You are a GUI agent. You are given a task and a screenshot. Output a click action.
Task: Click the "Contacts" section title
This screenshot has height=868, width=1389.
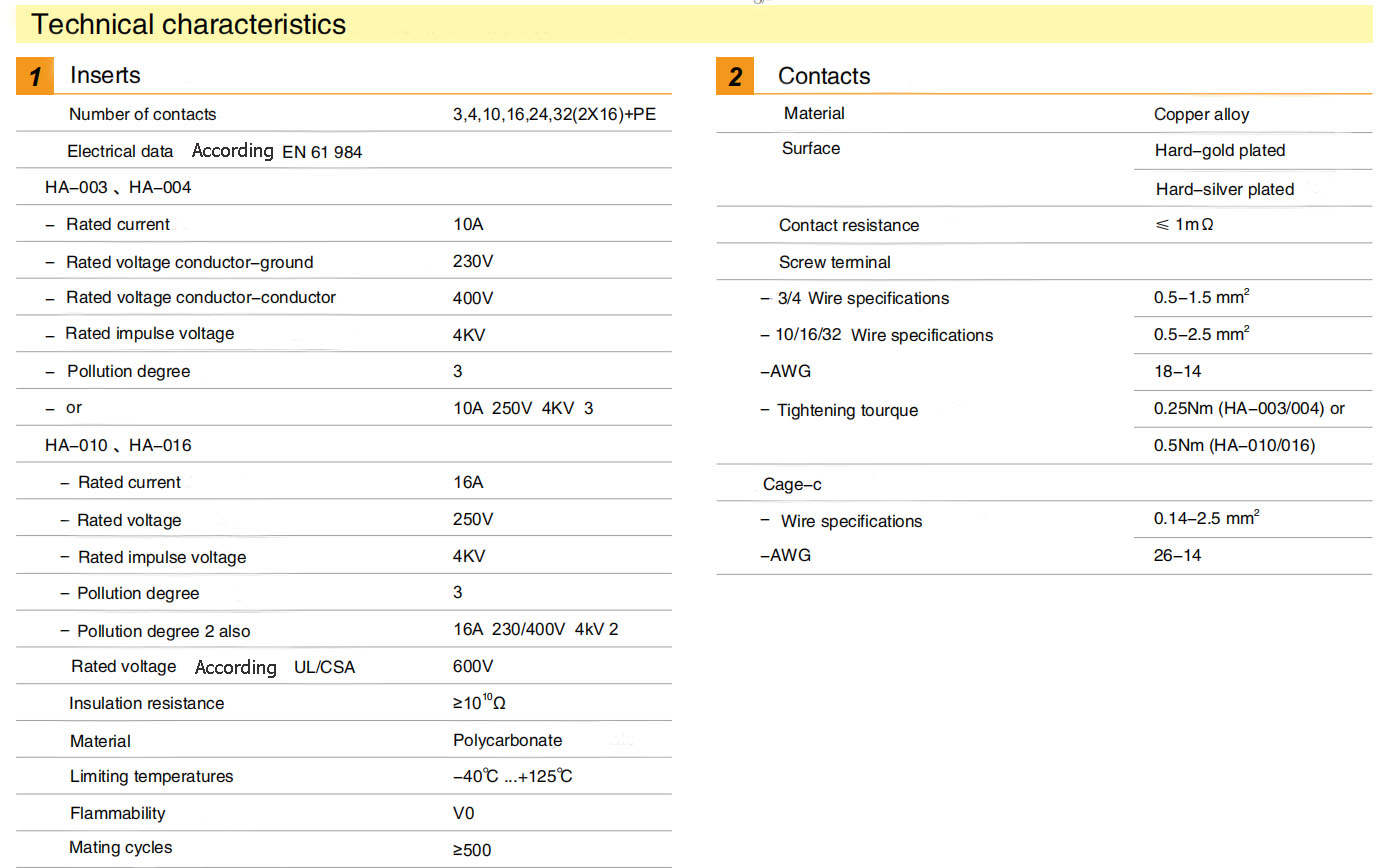[x=824, y=76]
